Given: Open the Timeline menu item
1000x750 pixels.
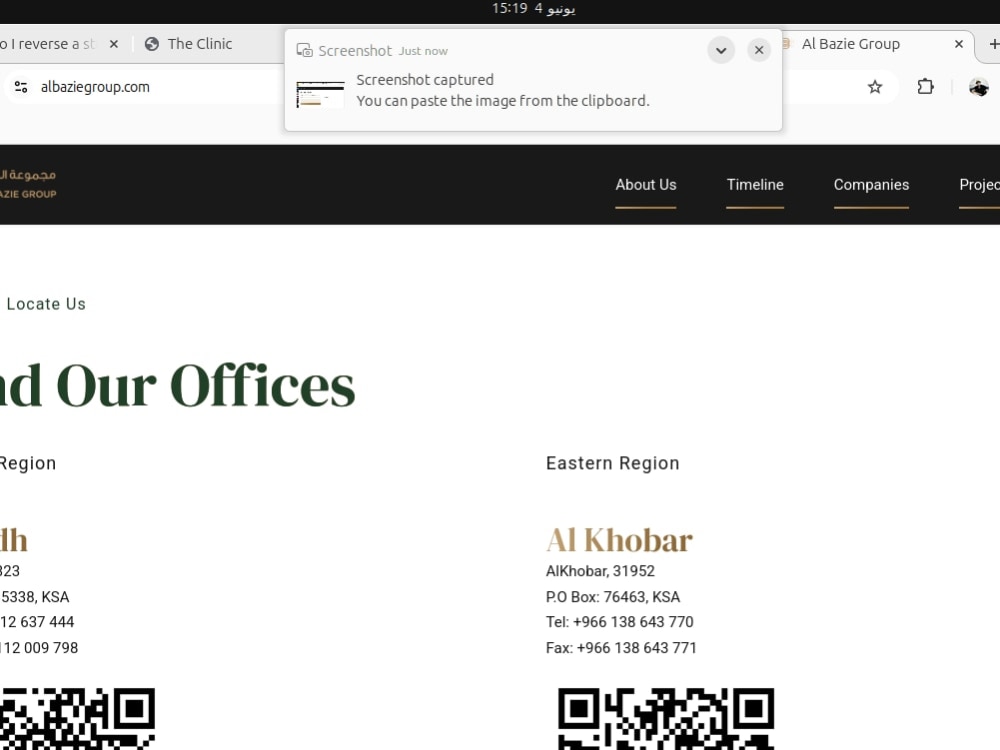Looking at the screenshot, I should click(x=755, y=185).
